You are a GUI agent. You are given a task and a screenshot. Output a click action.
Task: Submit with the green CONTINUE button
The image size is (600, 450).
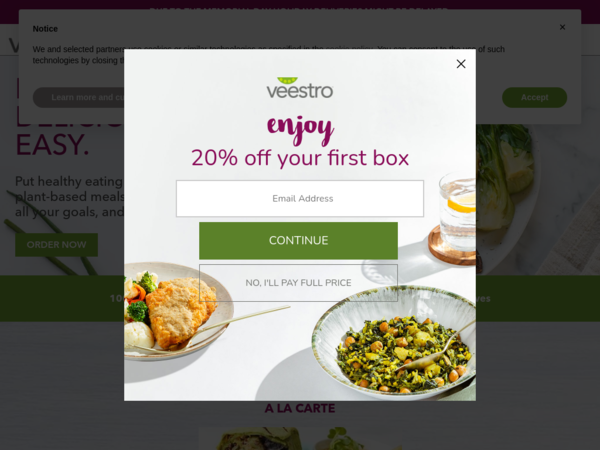coord(298,241)
